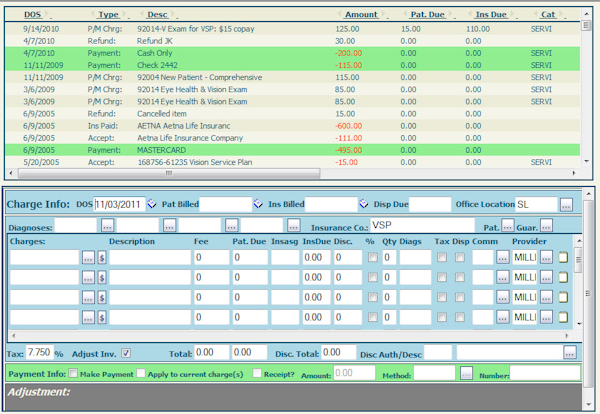Open charge code lookup in second charge row
Image resolution: width=600 pixels, height=414 pixels.
tap(88, 277)
